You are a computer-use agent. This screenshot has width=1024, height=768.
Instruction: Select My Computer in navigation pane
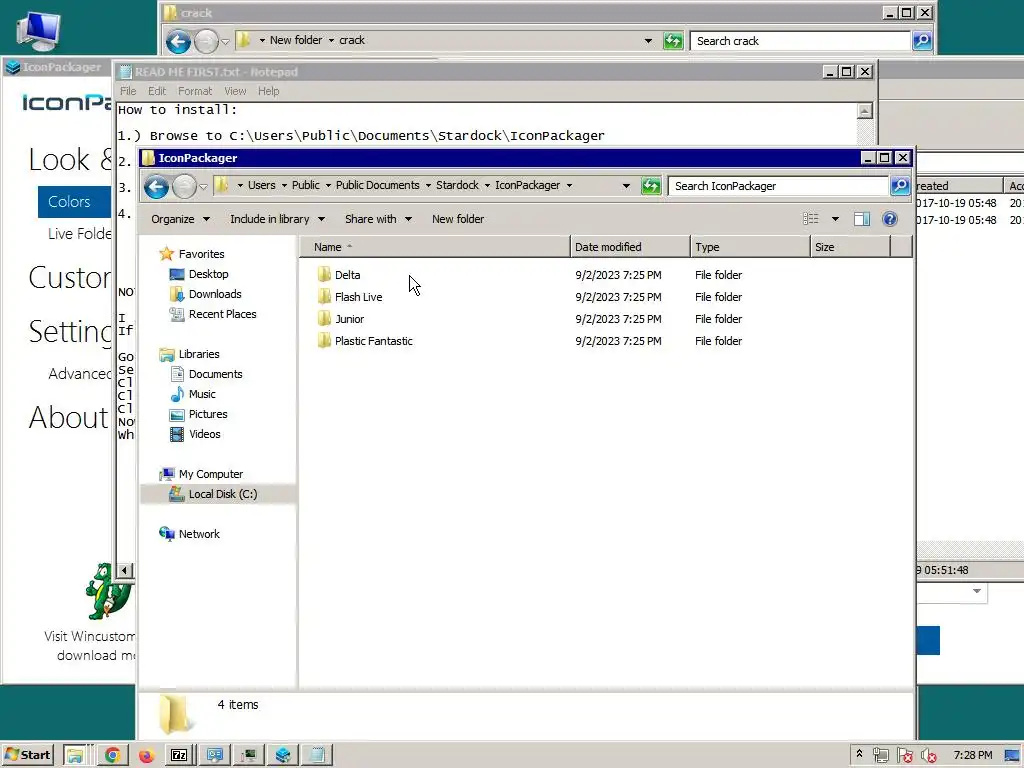[x=210, y=474]
